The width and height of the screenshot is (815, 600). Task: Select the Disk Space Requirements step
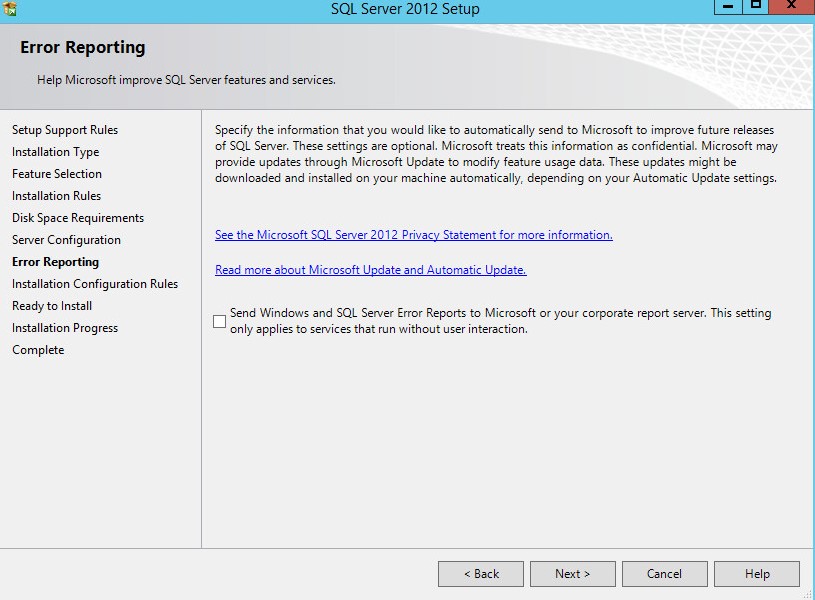click(x=78, y=218)
